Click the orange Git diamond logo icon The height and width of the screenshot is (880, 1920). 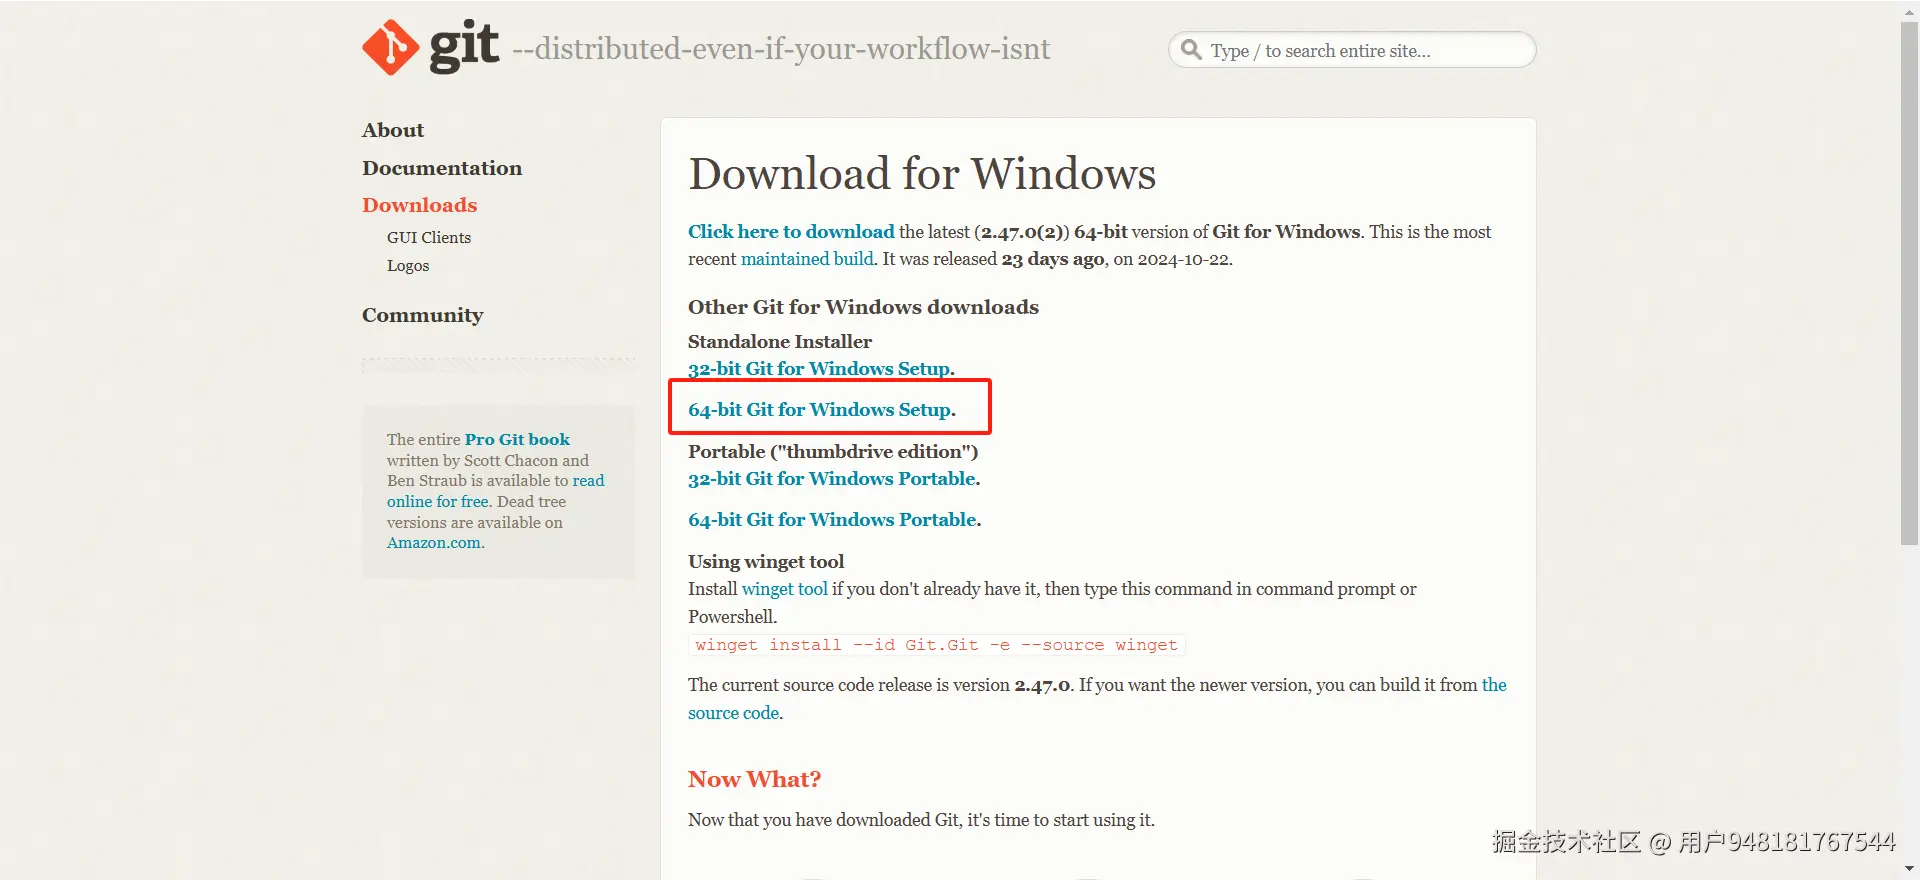pyautogui.click(x=391, y=47)
